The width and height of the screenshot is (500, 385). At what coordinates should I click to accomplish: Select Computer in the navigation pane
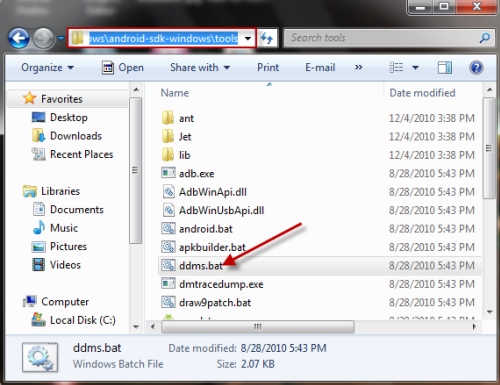65,302
